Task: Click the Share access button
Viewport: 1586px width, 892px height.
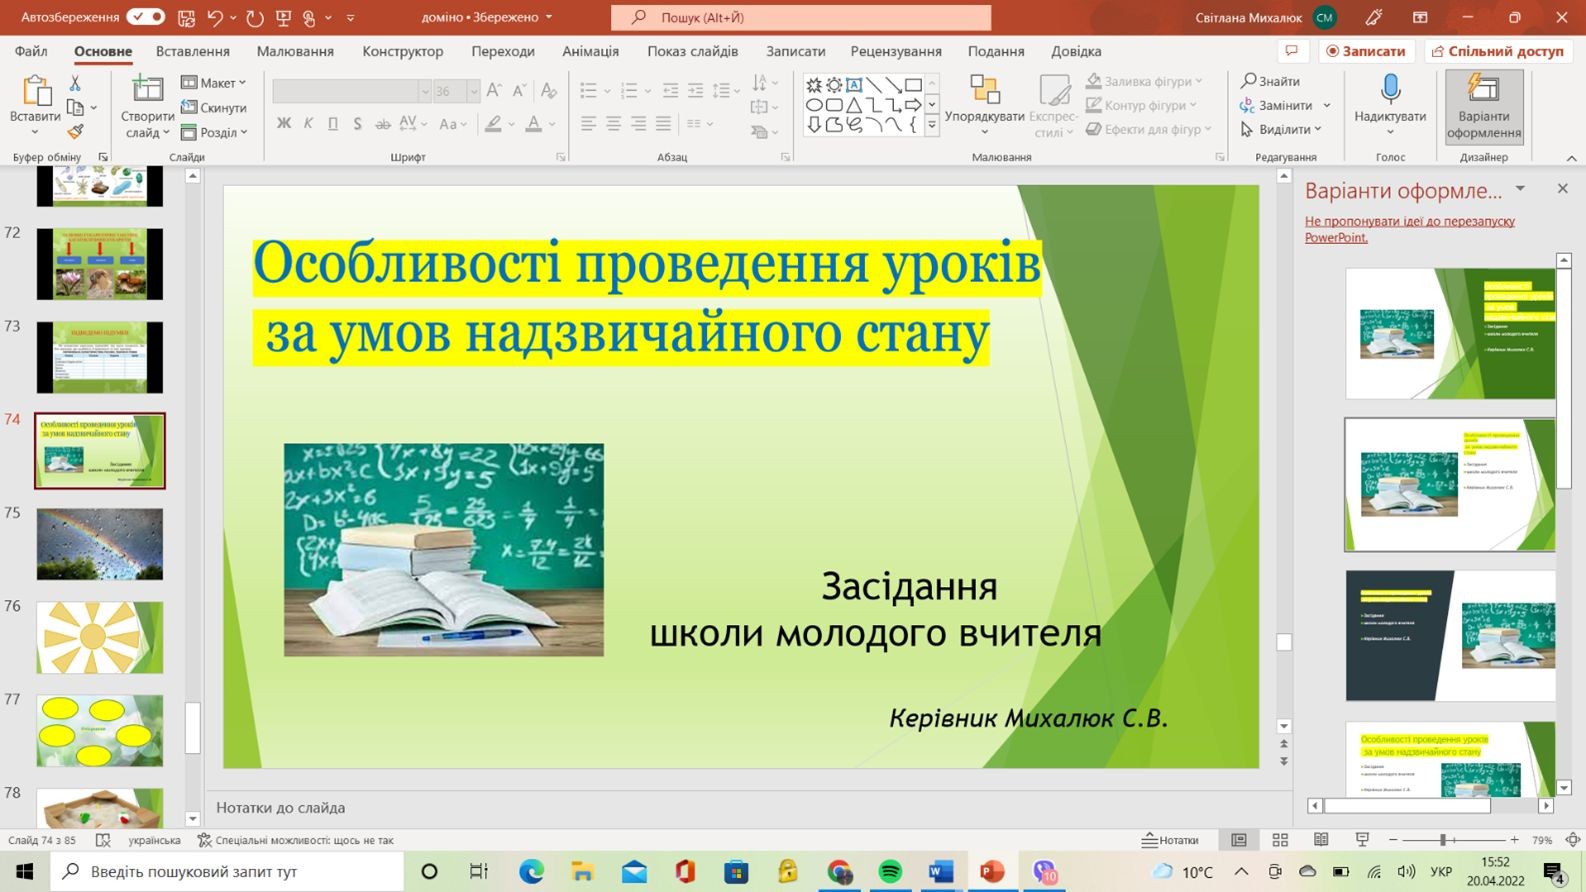Action: pyautogui.click(x=1498, y=51)
